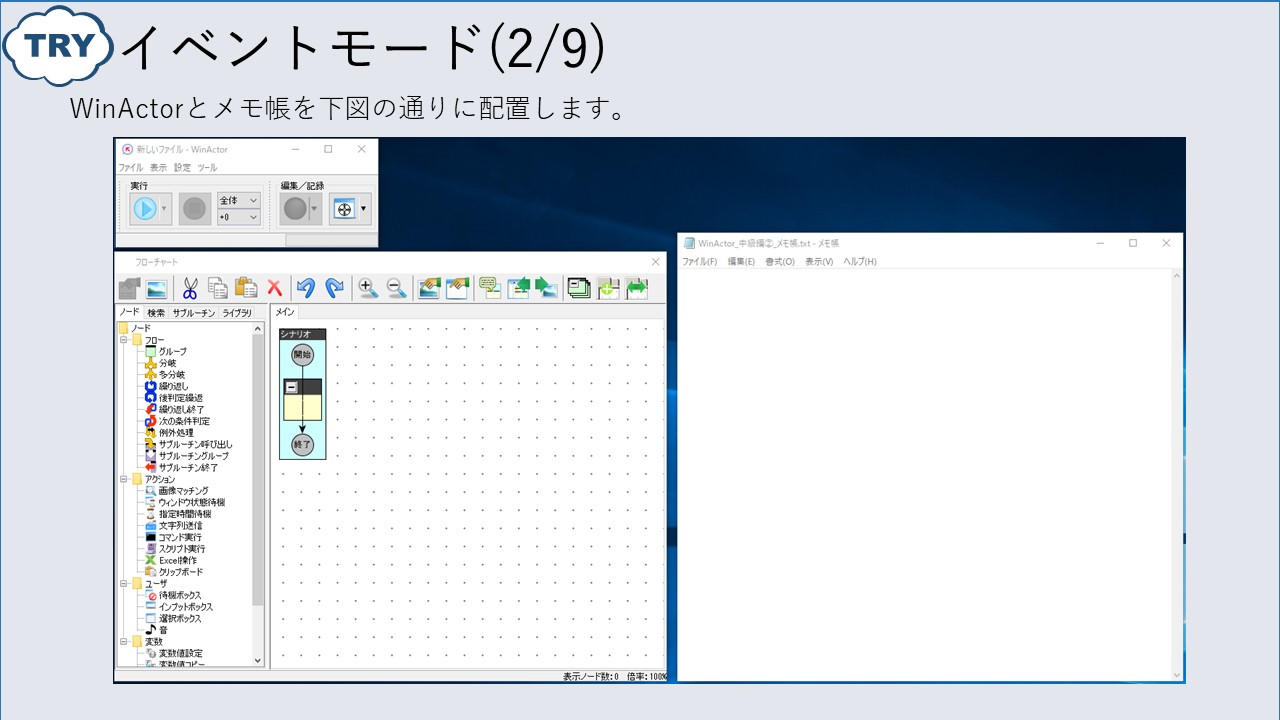Select the インプットボックス node
Viewport: 1280px width, 720px height.
pos(185,607)
